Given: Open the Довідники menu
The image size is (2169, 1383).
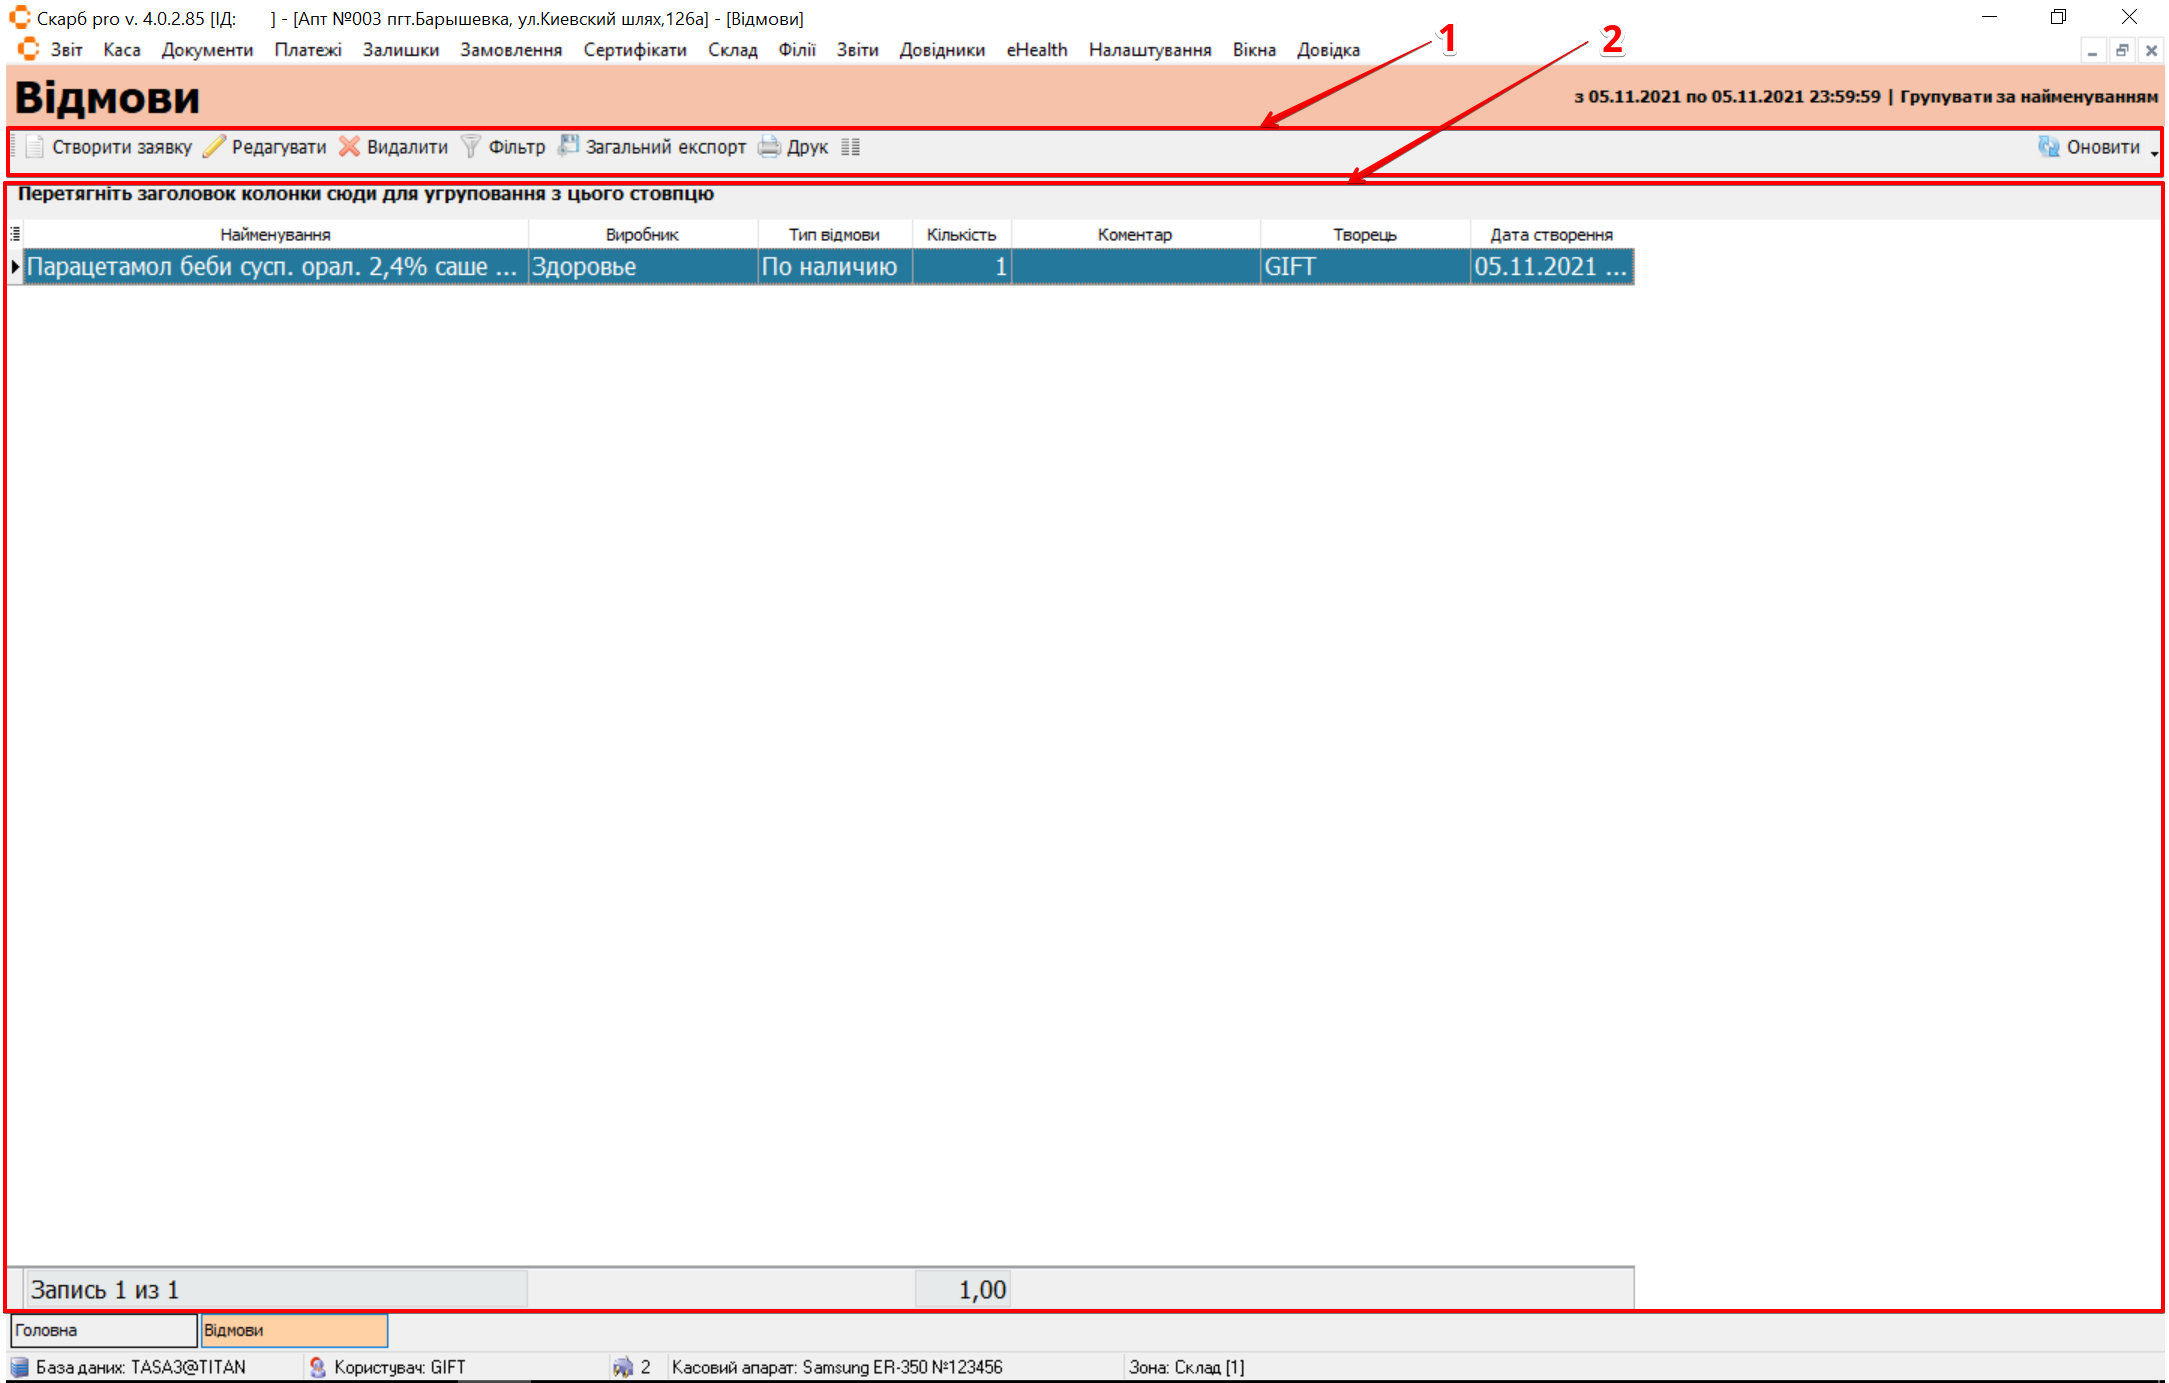Looking at the screenshot, I should (x=941, y=50).
